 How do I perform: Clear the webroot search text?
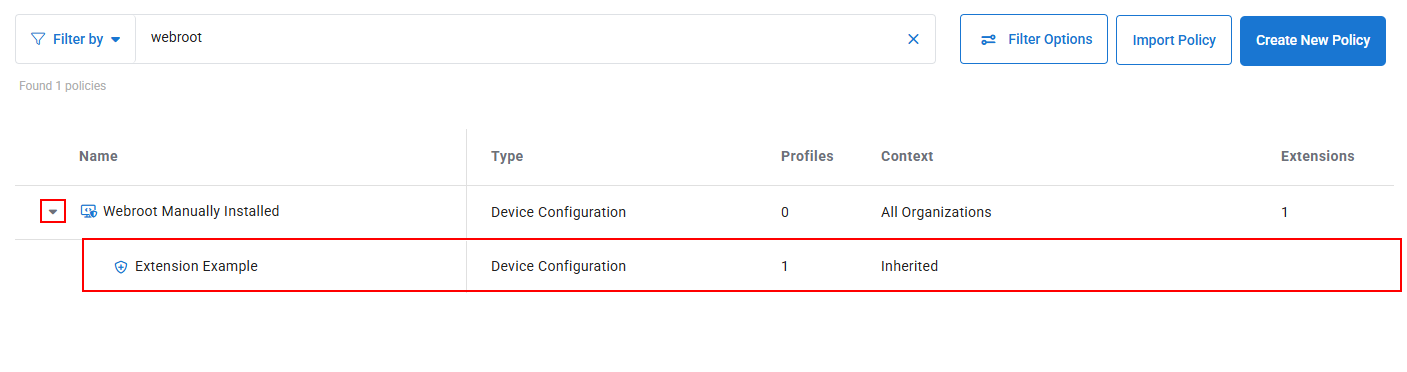(x=913, y=39)
